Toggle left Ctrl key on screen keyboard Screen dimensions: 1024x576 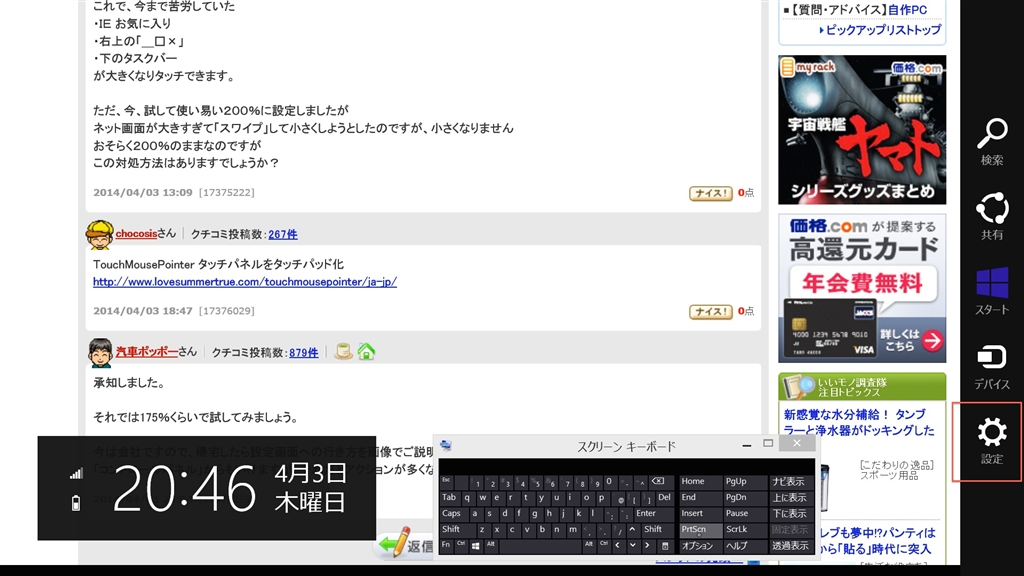(461, 545)
